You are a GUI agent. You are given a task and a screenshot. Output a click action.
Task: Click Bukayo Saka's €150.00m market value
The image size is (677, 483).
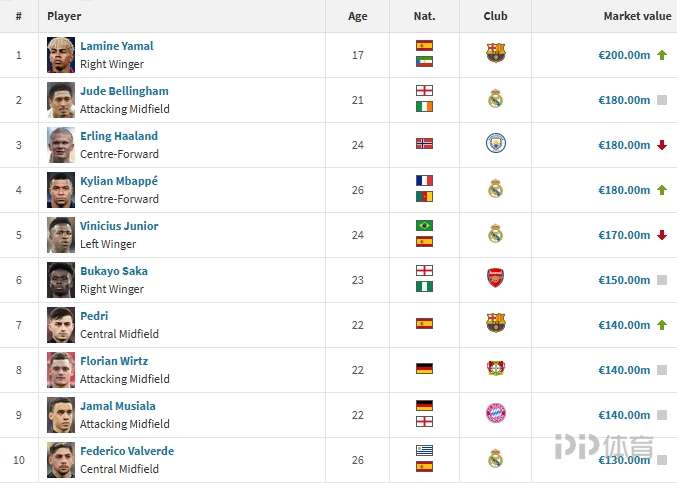pyautogui.click(x=624, y=280)
